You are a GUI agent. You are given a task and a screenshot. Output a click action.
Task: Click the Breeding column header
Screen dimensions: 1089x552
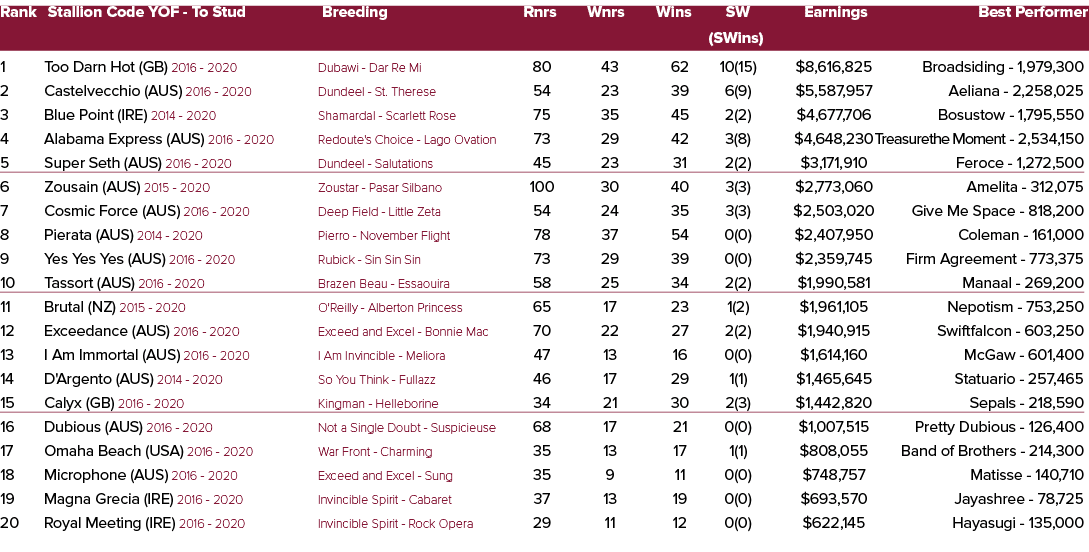(x=354, y=12)
